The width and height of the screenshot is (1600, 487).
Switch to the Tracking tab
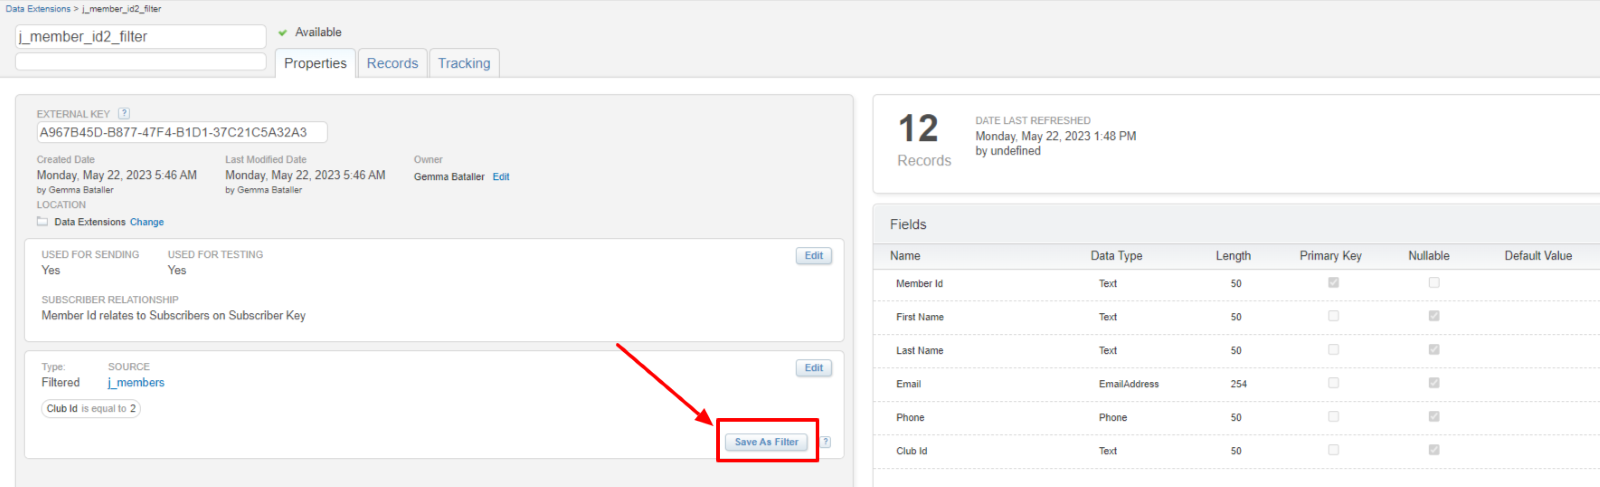464,63
